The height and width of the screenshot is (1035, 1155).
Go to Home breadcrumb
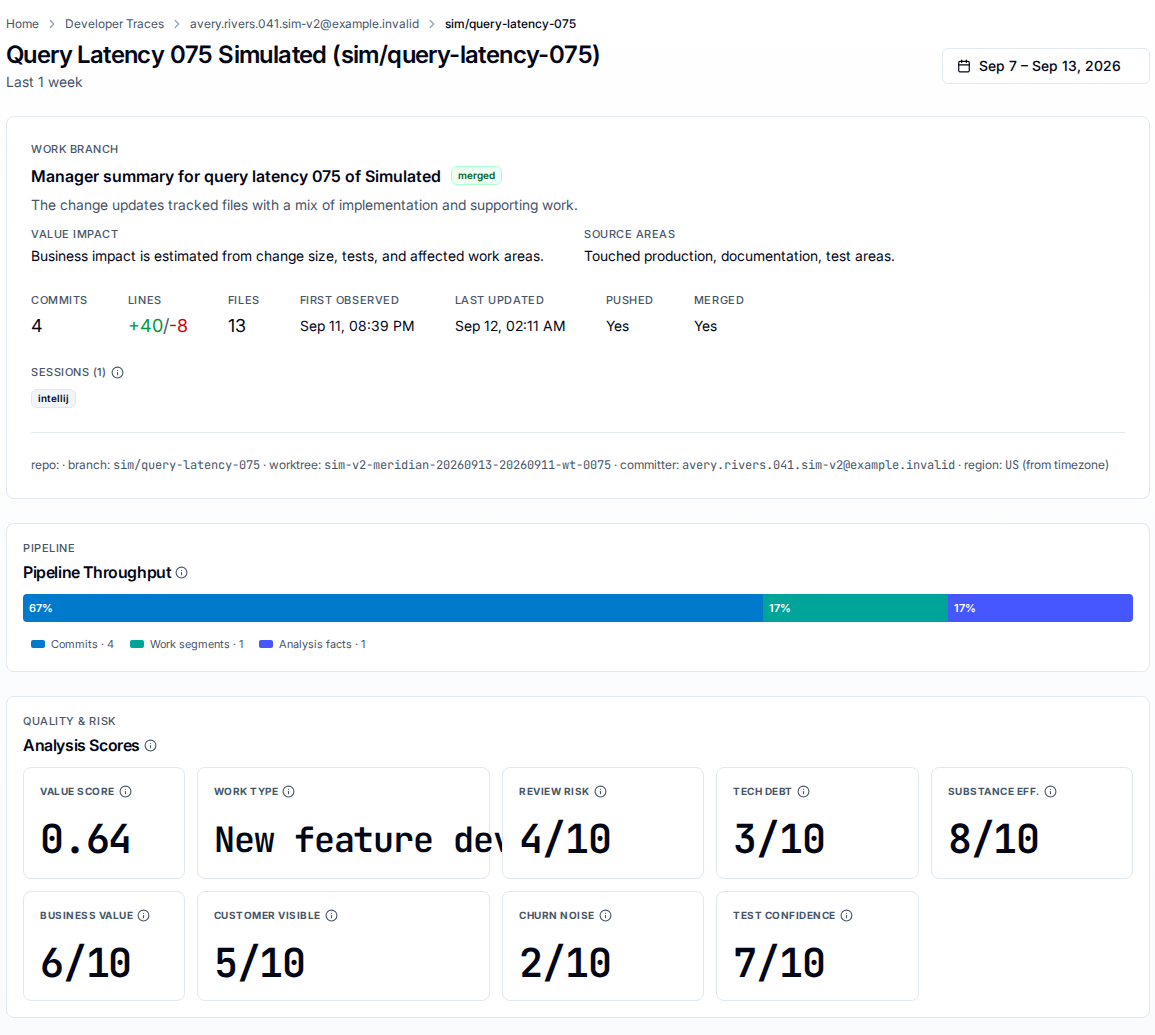click(x=22, y=24)
